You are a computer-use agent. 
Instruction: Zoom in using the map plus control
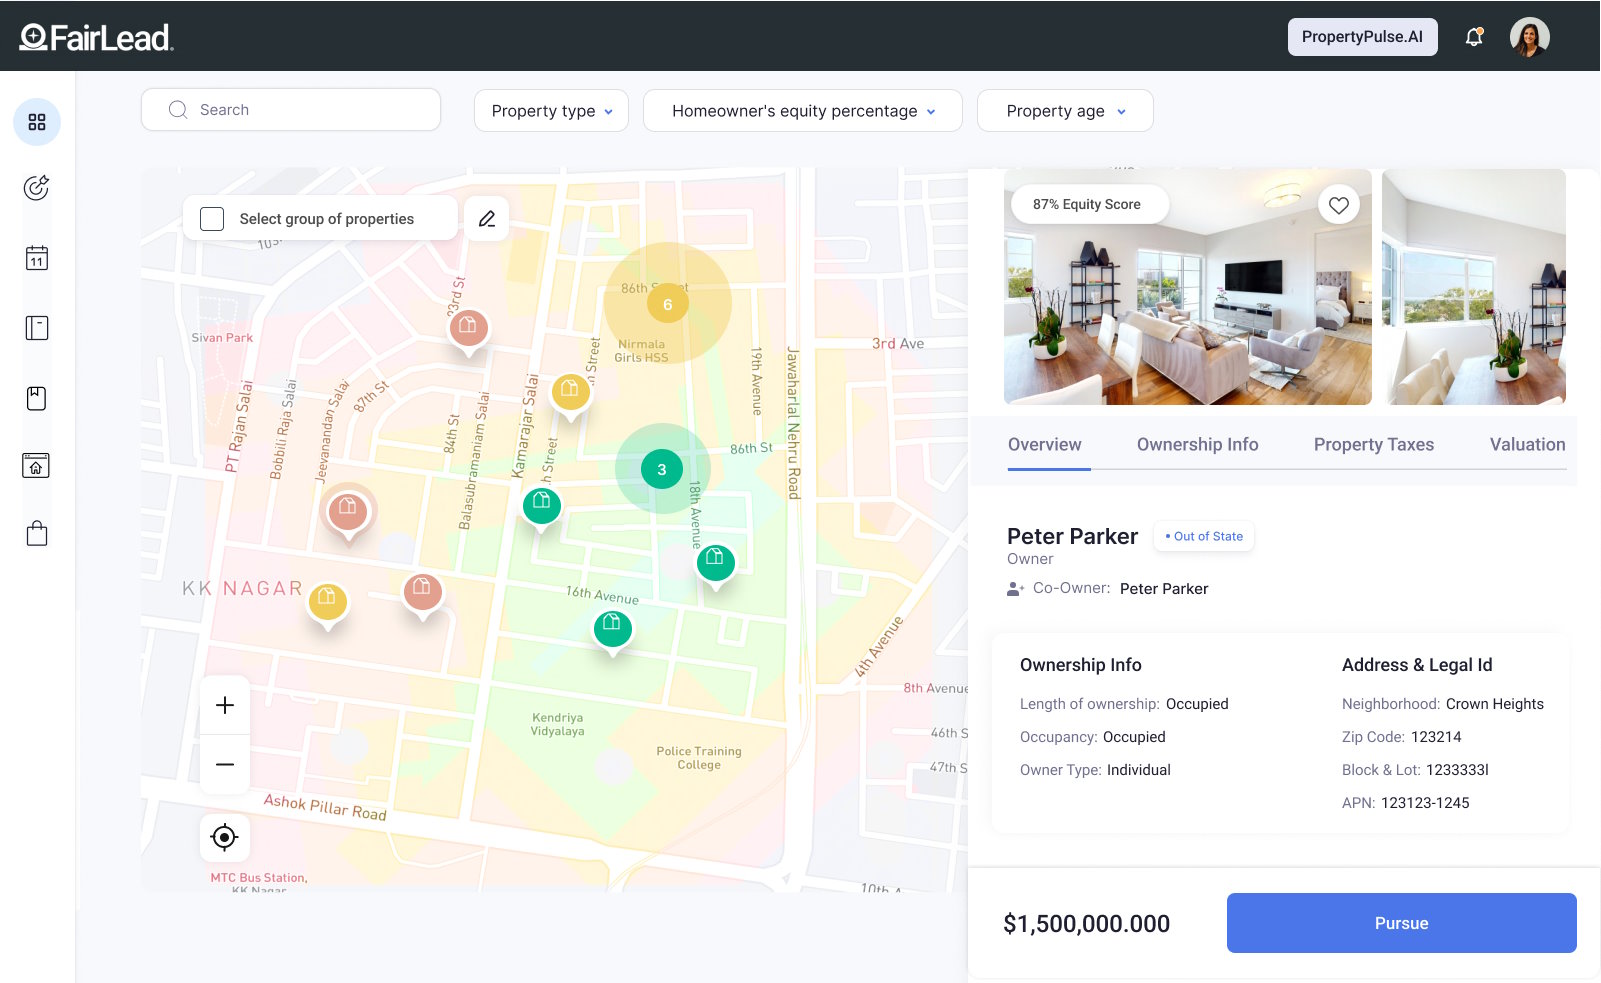(225, 705)
